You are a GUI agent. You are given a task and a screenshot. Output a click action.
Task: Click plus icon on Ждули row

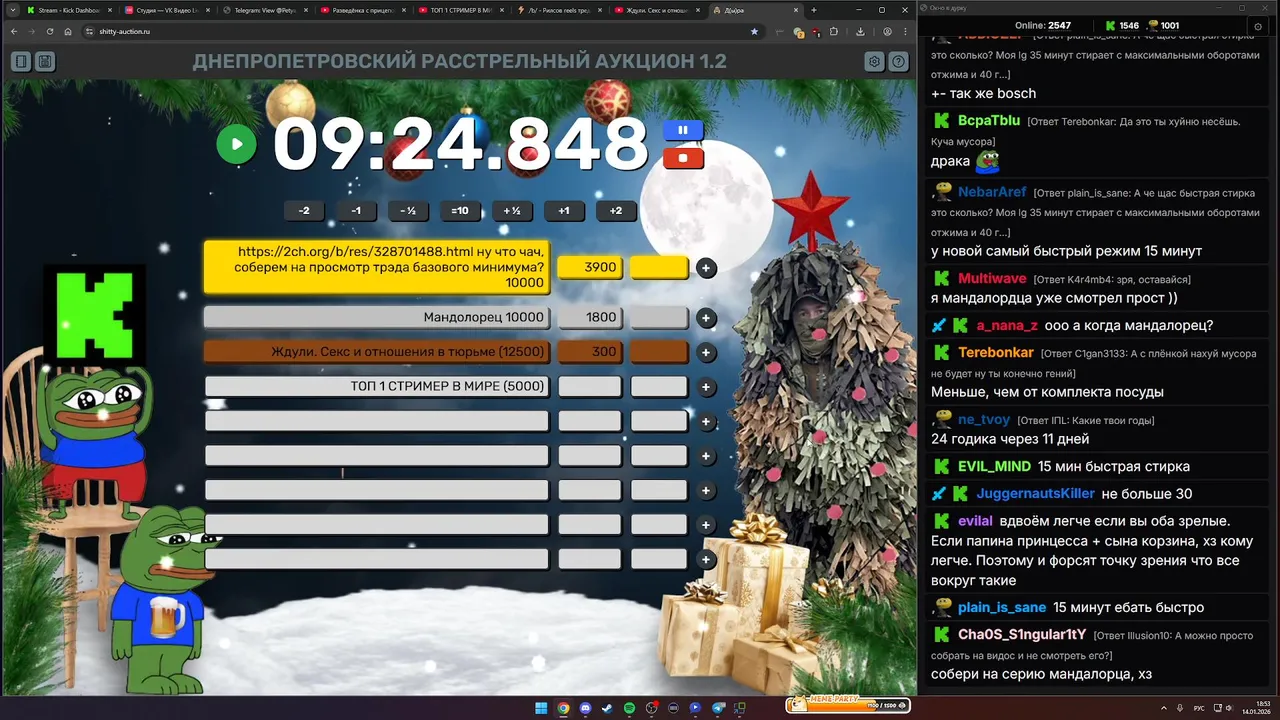coord(706,352)
